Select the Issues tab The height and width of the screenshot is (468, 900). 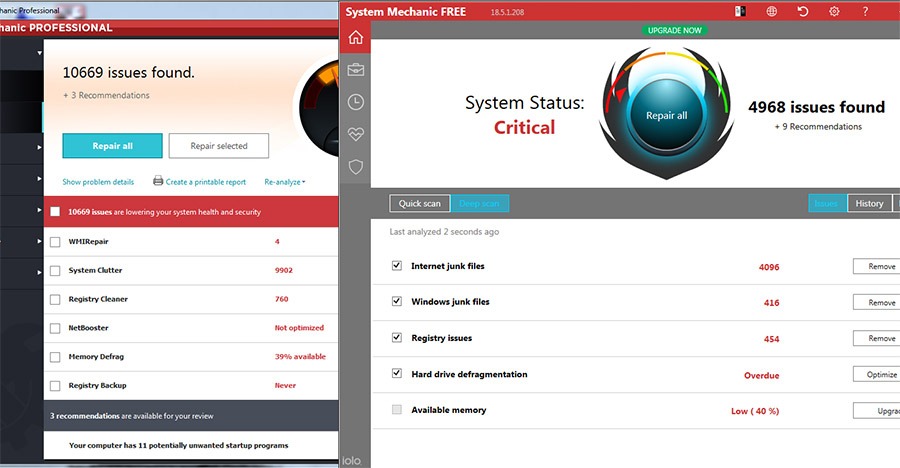[826, 203]
